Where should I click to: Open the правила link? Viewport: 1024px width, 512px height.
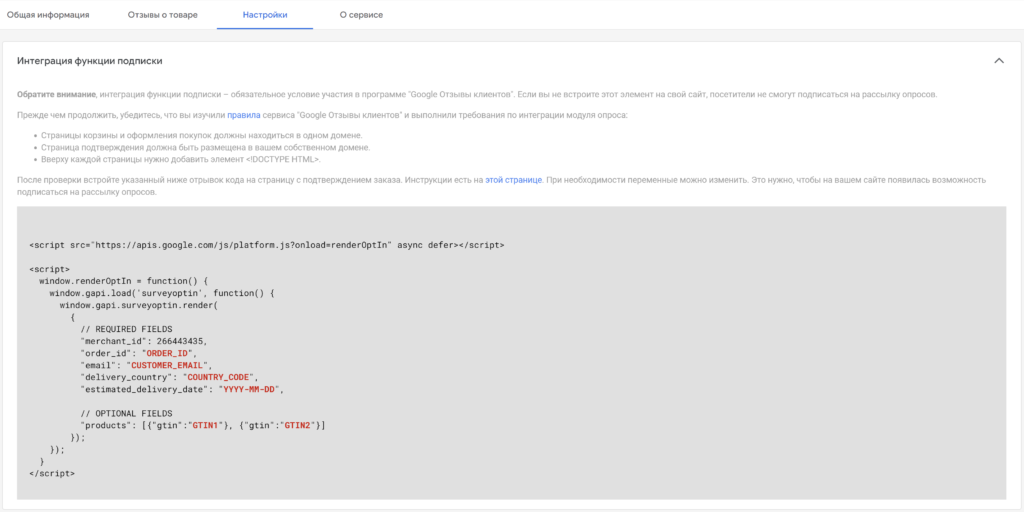pyautogui.click(x=244, y=116)
